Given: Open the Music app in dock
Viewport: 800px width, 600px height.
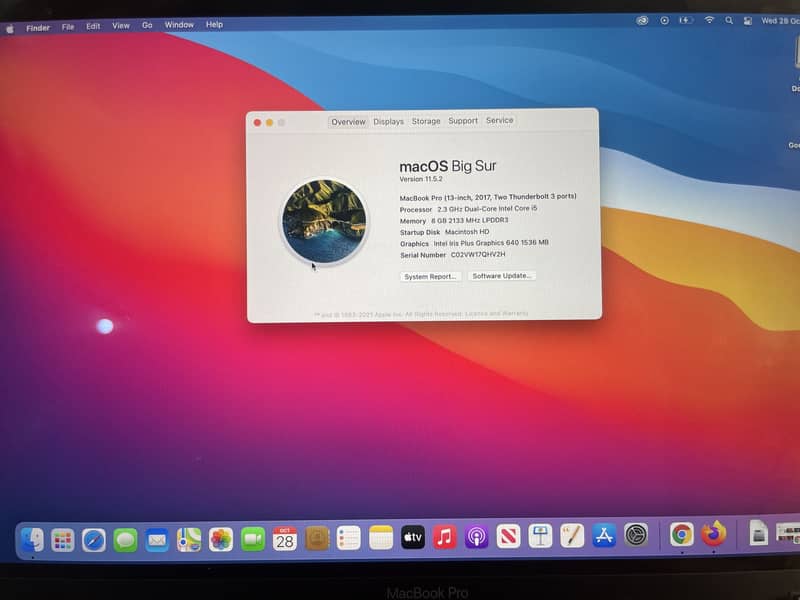Looking at the screenshot, I should (x=445, y=537).
